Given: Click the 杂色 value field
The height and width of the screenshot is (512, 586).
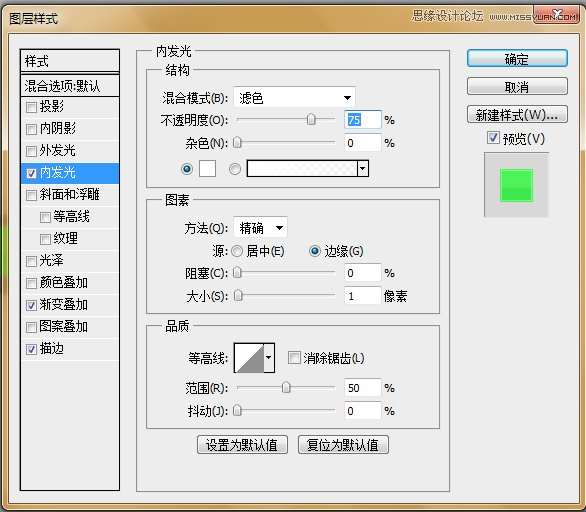Looking at the screenshot, I should (x=363, y=143).
